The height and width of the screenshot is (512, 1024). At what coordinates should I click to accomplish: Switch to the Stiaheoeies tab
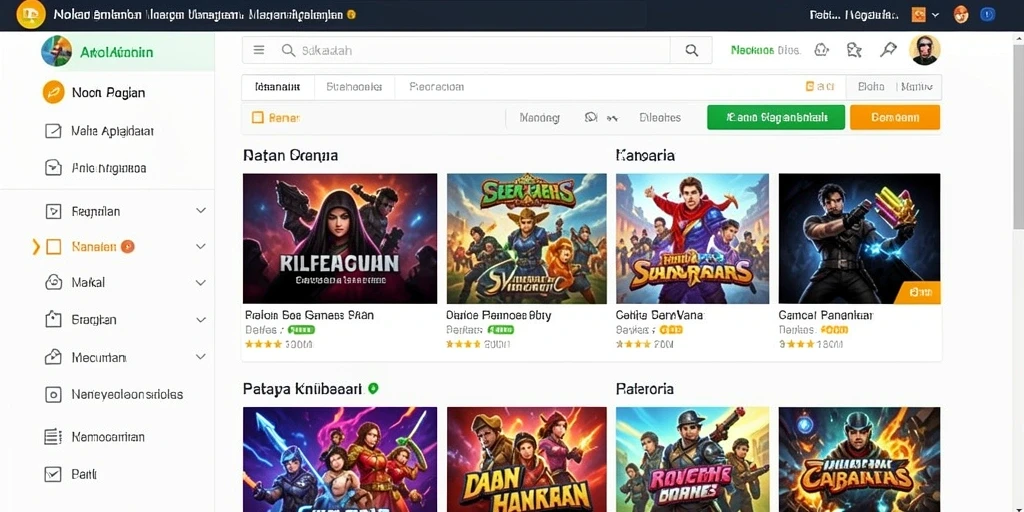click(x=354, y=86)
